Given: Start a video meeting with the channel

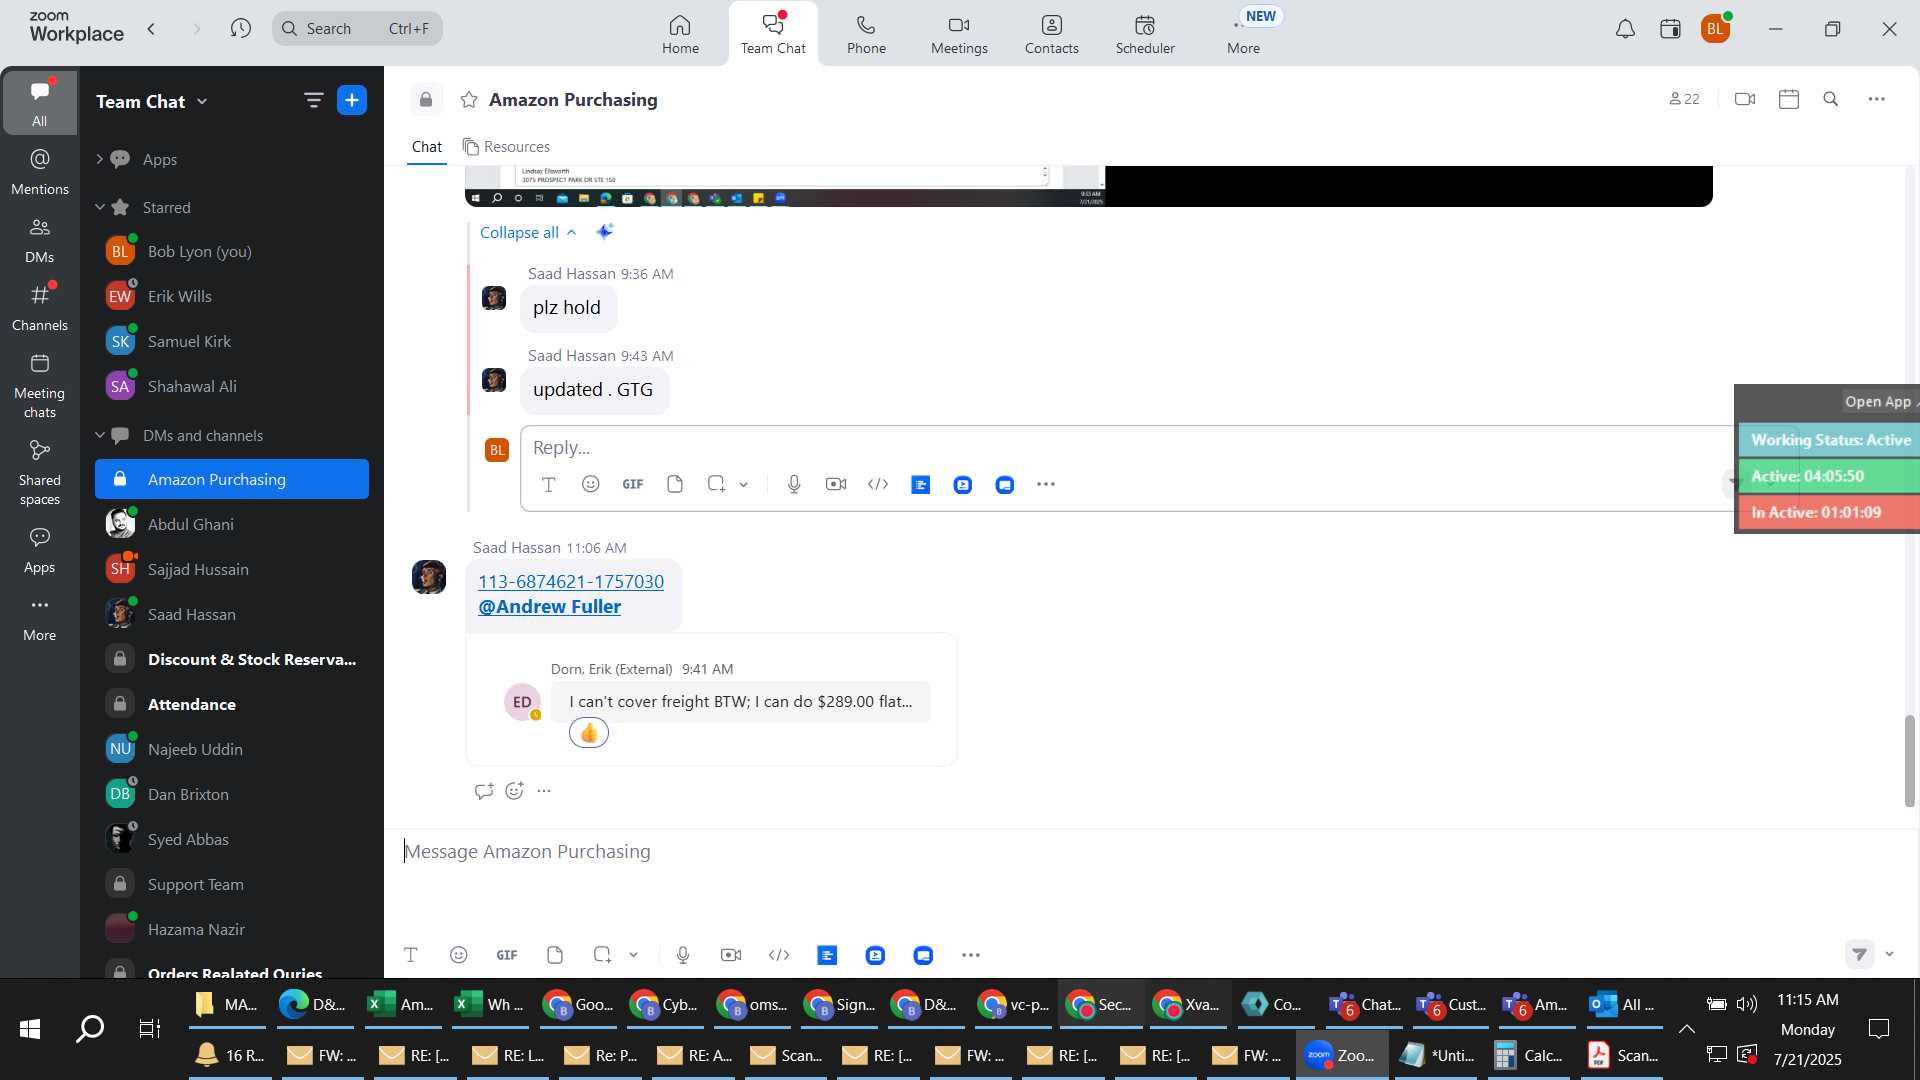Looking at the screenshot, I should 1745,99.
